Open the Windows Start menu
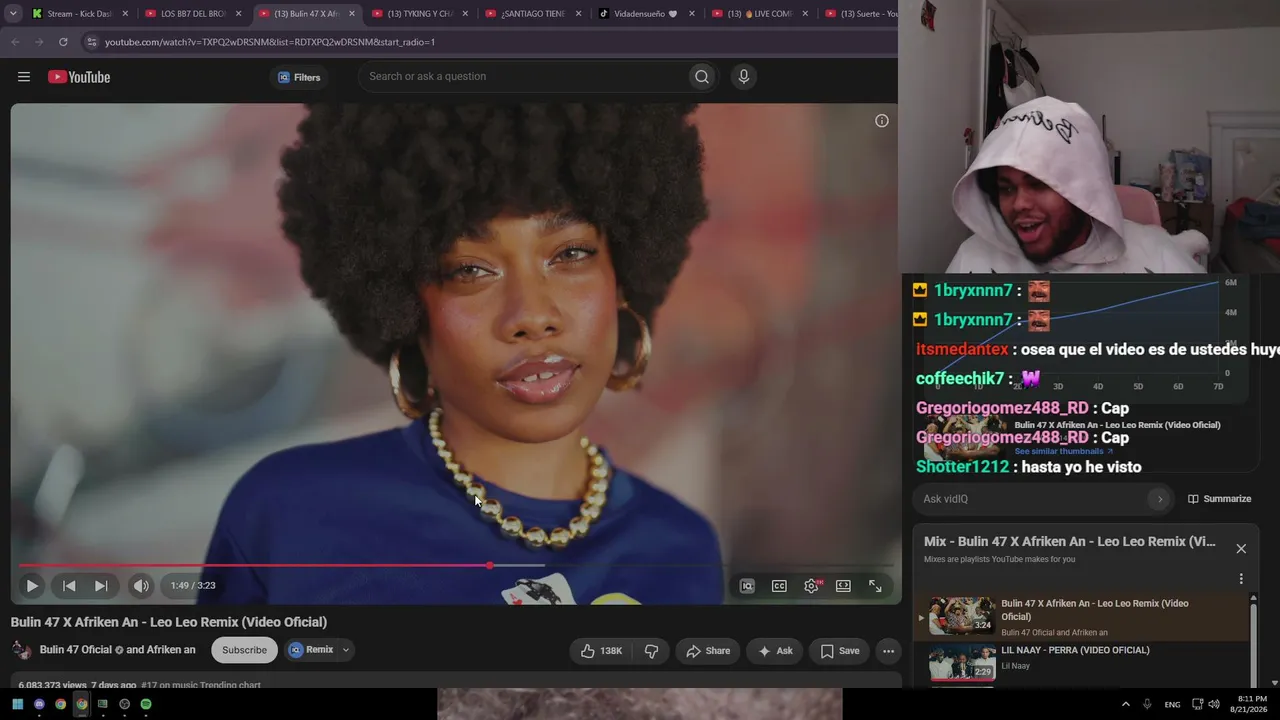This screenshot has height=720, width=1280. point(18,704)
